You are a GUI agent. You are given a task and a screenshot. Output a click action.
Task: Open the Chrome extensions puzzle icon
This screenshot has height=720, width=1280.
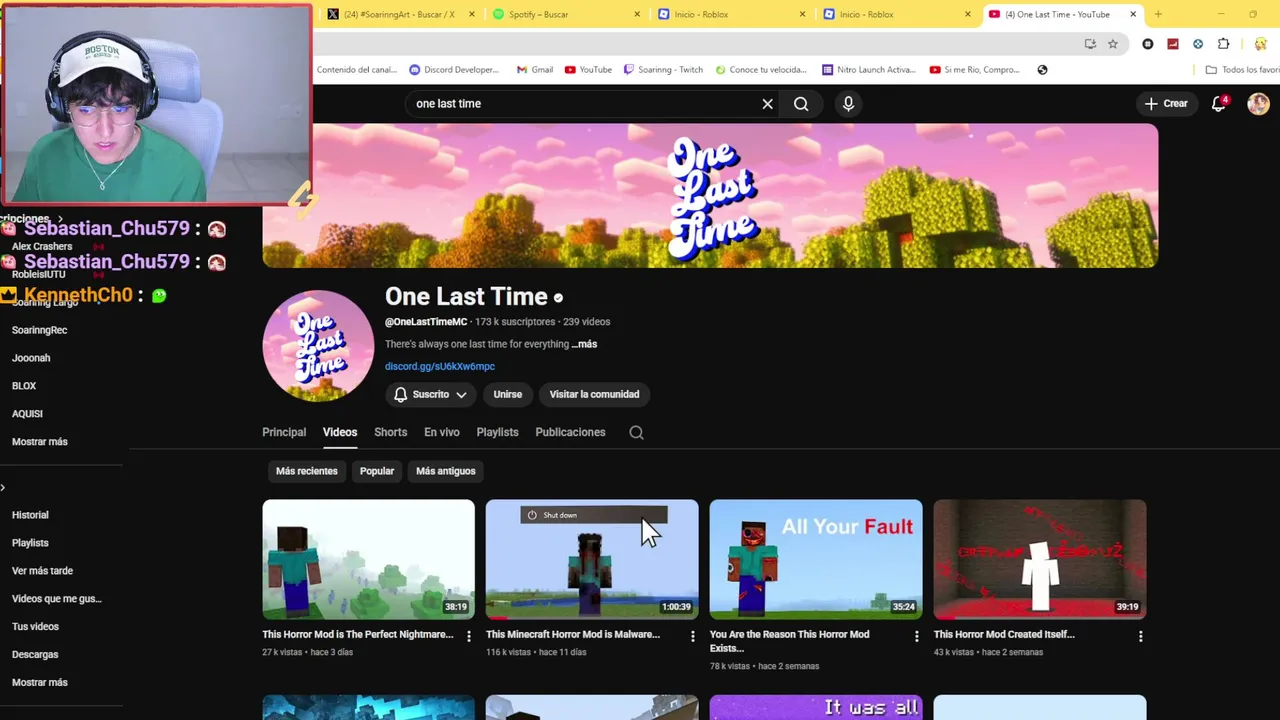1223,44
